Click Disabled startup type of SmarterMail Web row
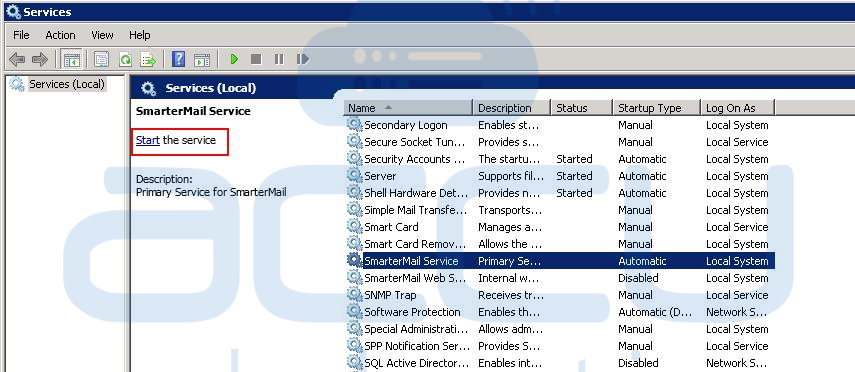 (639, 278)
